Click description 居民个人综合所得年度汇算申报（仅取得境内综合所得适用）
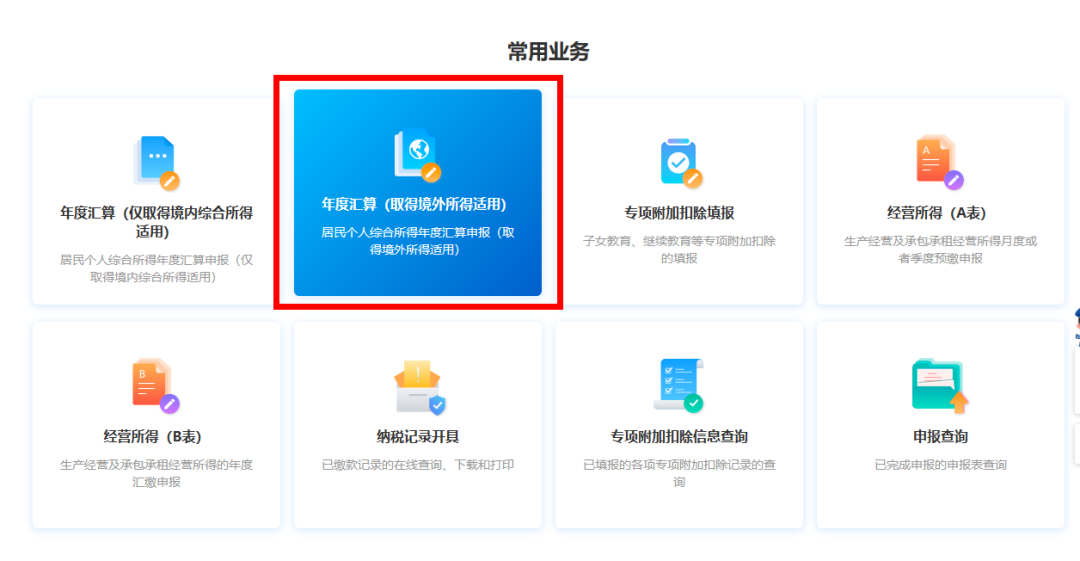 pyautogui.click(x=156, y=269)
